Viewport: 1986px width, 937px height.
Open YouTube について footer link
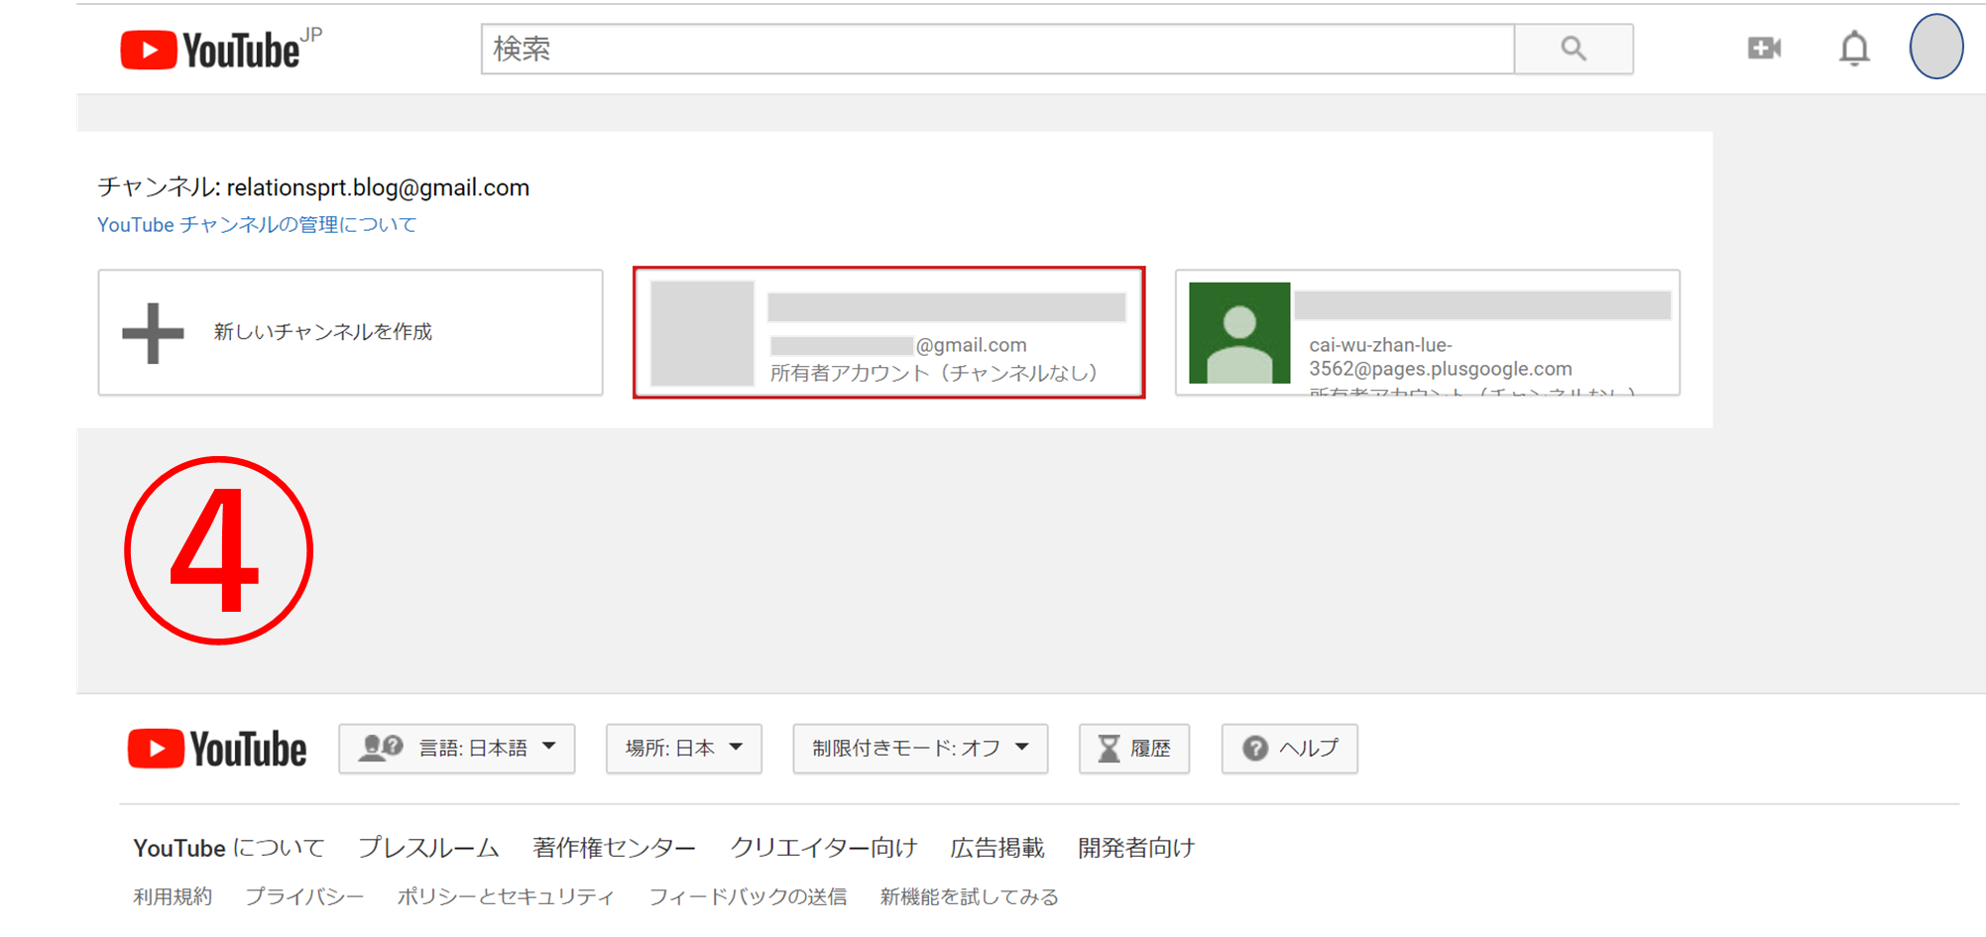(x=229, y=848)
